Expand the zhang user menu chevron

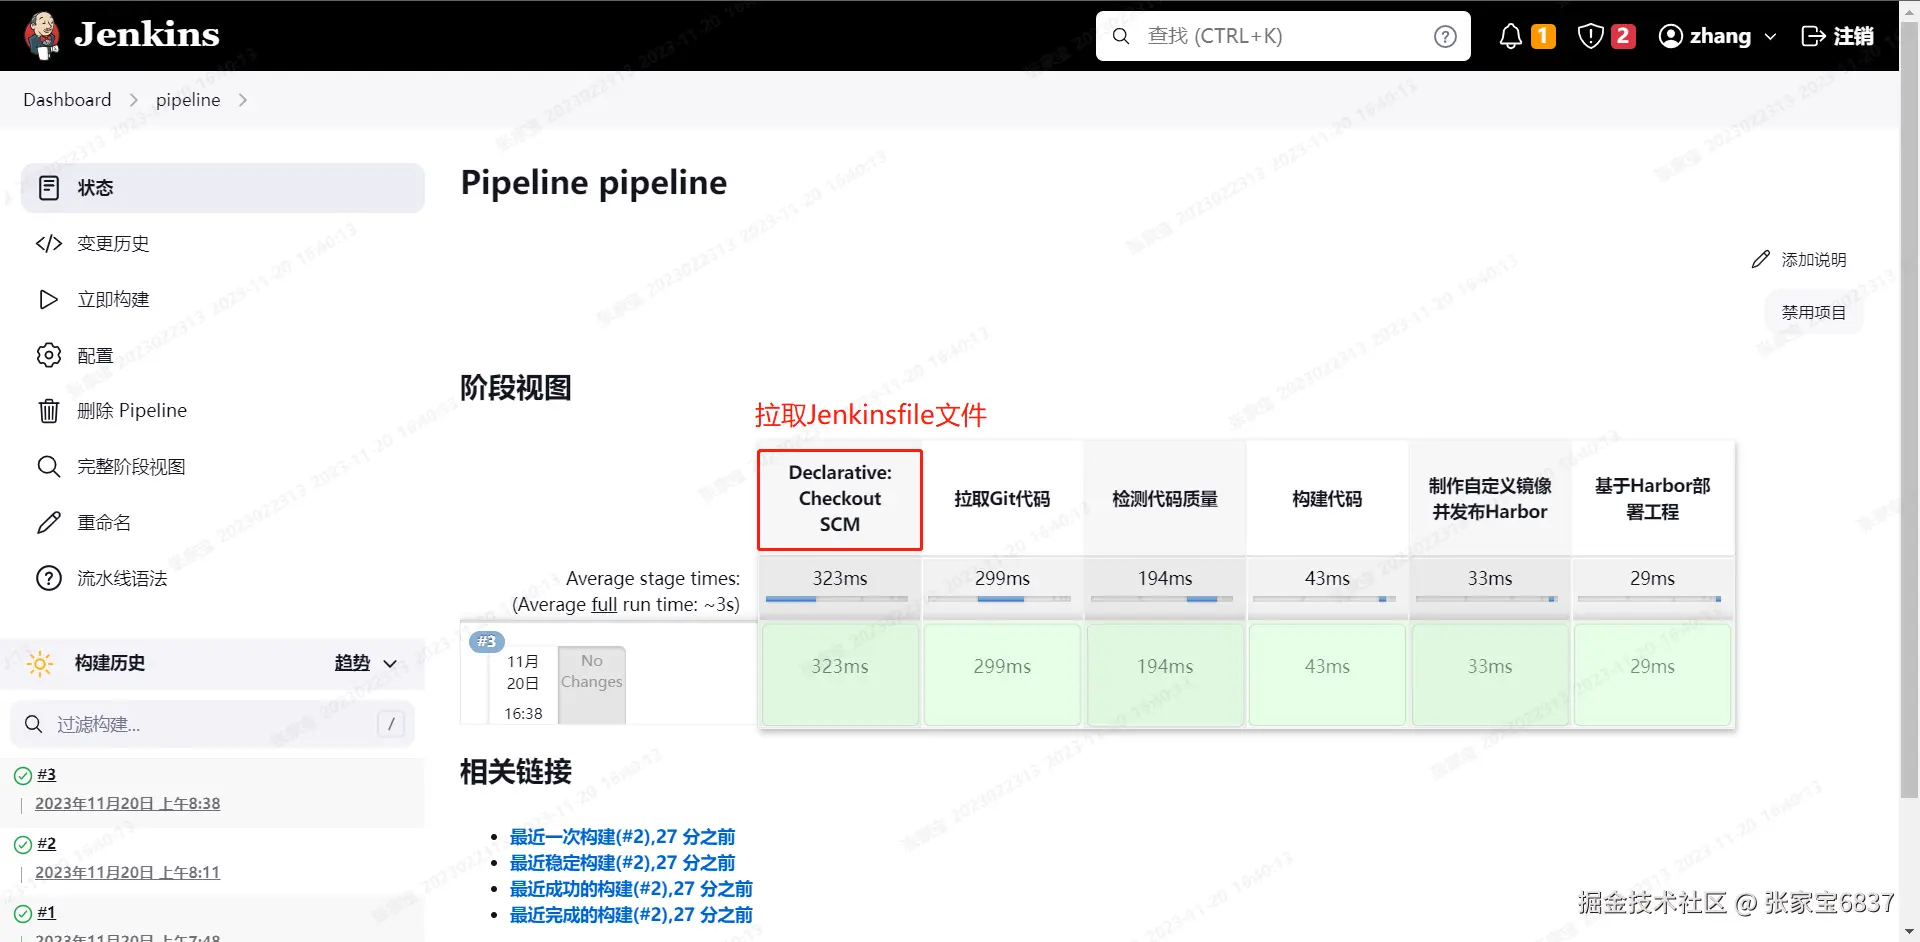1770,36
